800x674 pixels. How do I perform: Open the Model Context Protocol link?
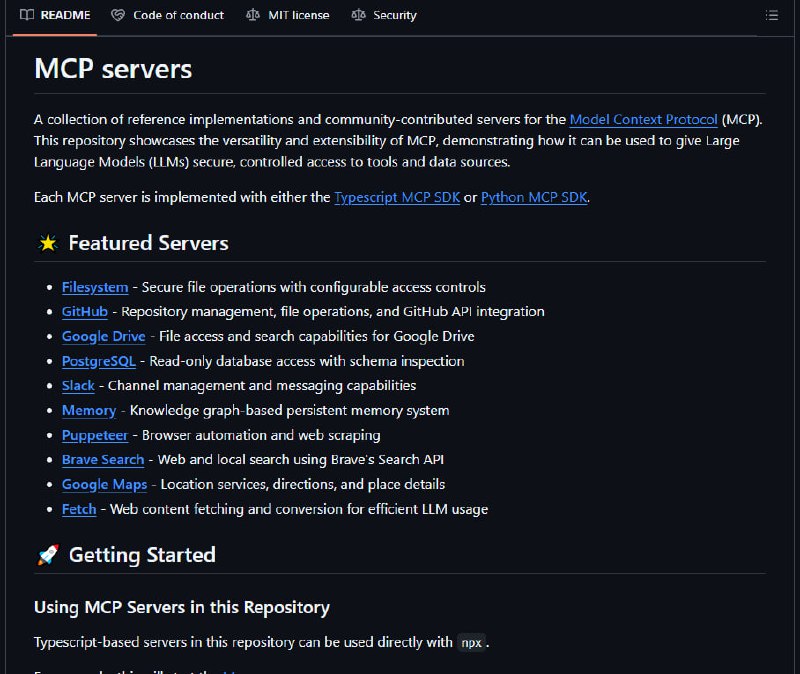[x=643, y=119]
